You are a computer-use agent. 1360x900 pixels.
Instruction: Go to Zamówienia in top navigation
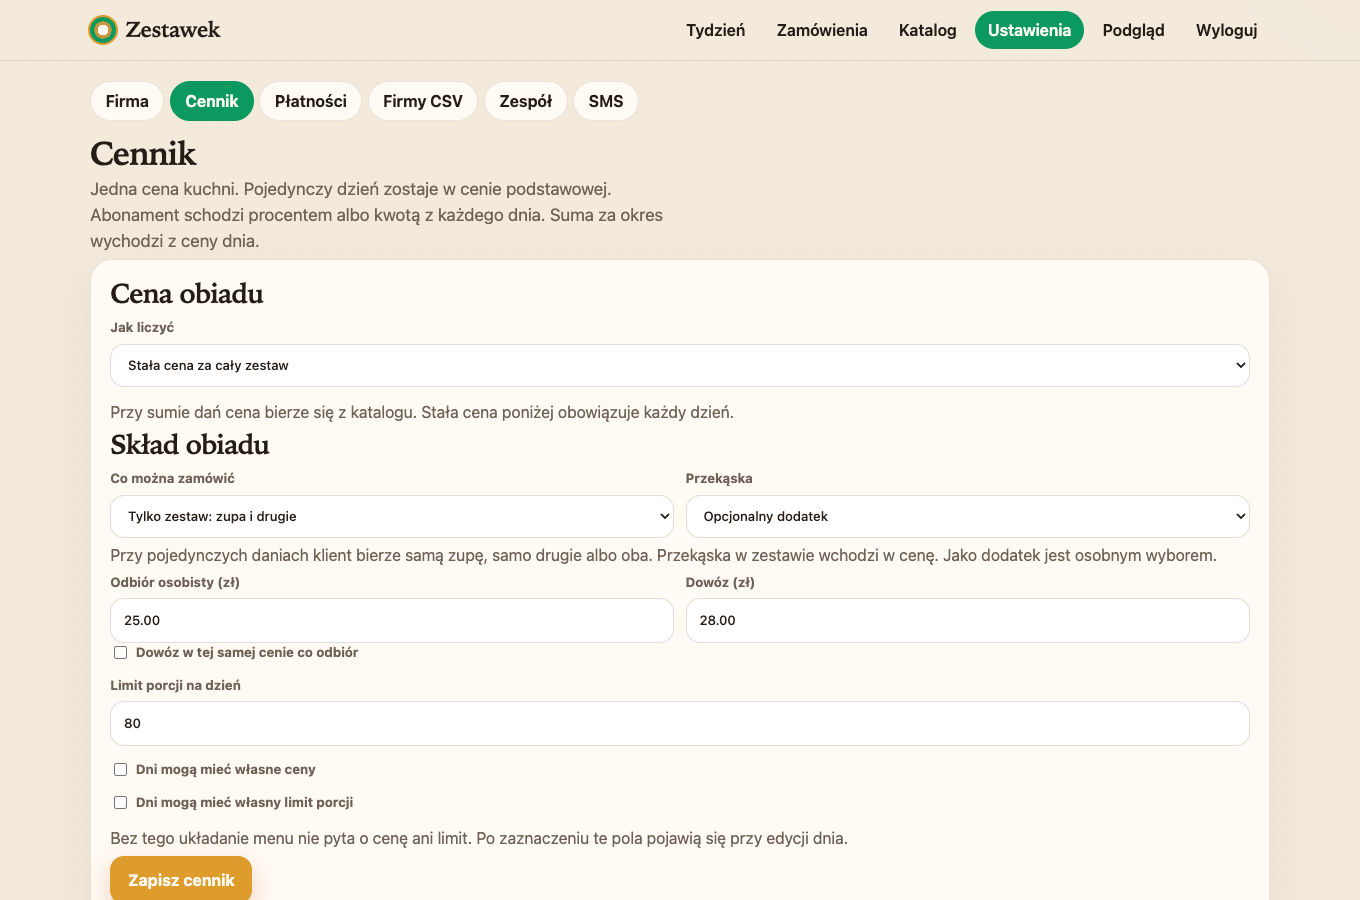(822, 30)
